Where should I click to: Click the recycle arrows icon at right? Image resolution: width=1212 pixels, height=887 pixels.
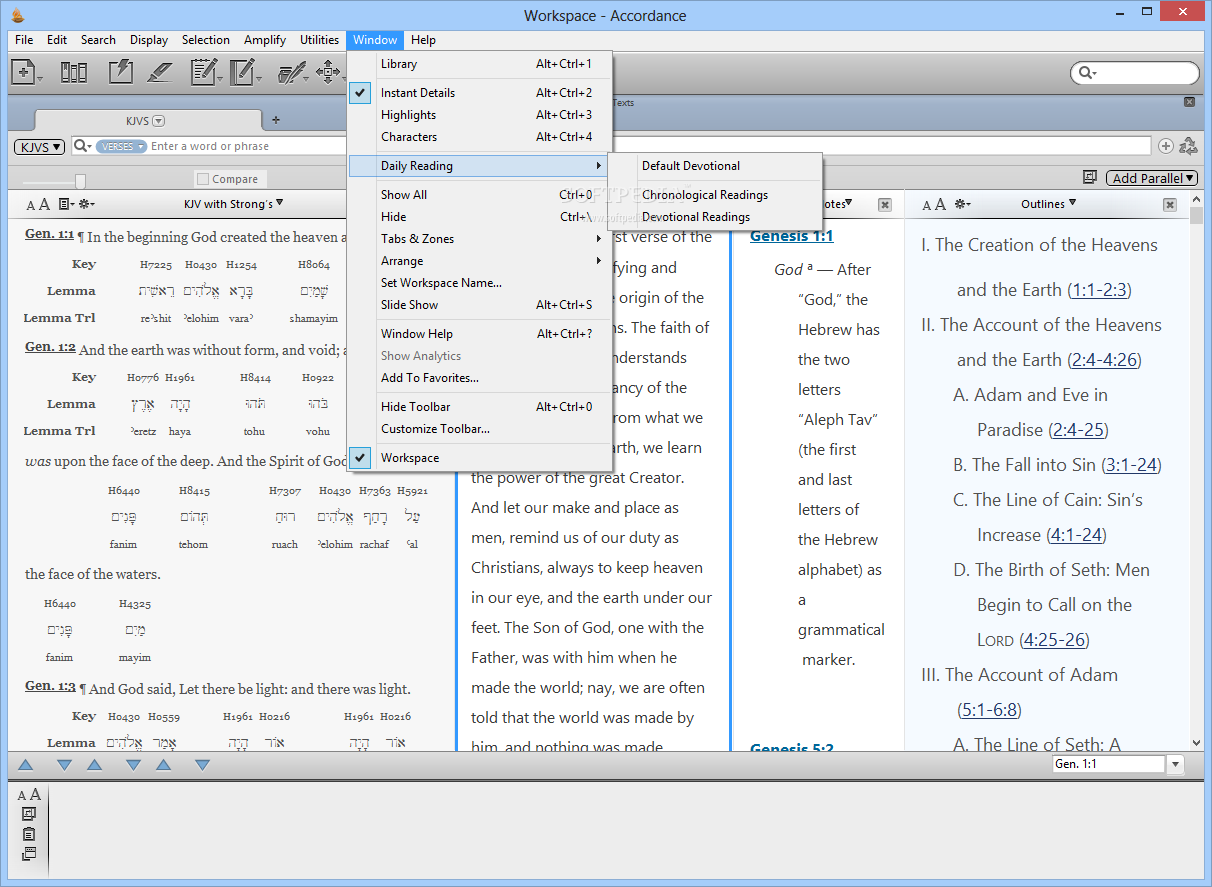1189,146
